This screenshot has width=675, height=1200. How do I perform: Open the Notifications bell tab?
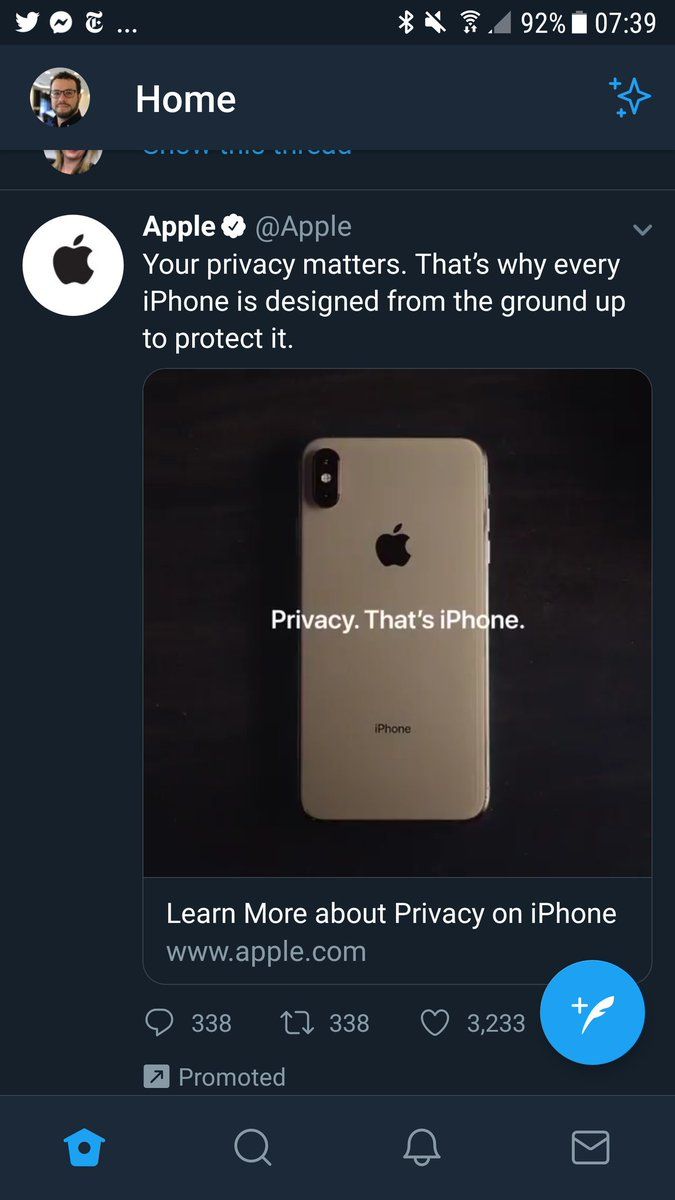(x=422, y=1147)
